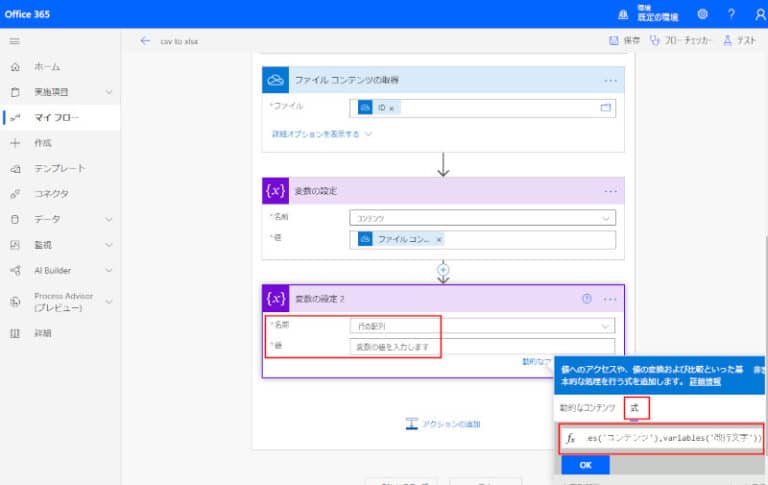Click the 値 input field in 変数の設定 2

tap(482, 347)
